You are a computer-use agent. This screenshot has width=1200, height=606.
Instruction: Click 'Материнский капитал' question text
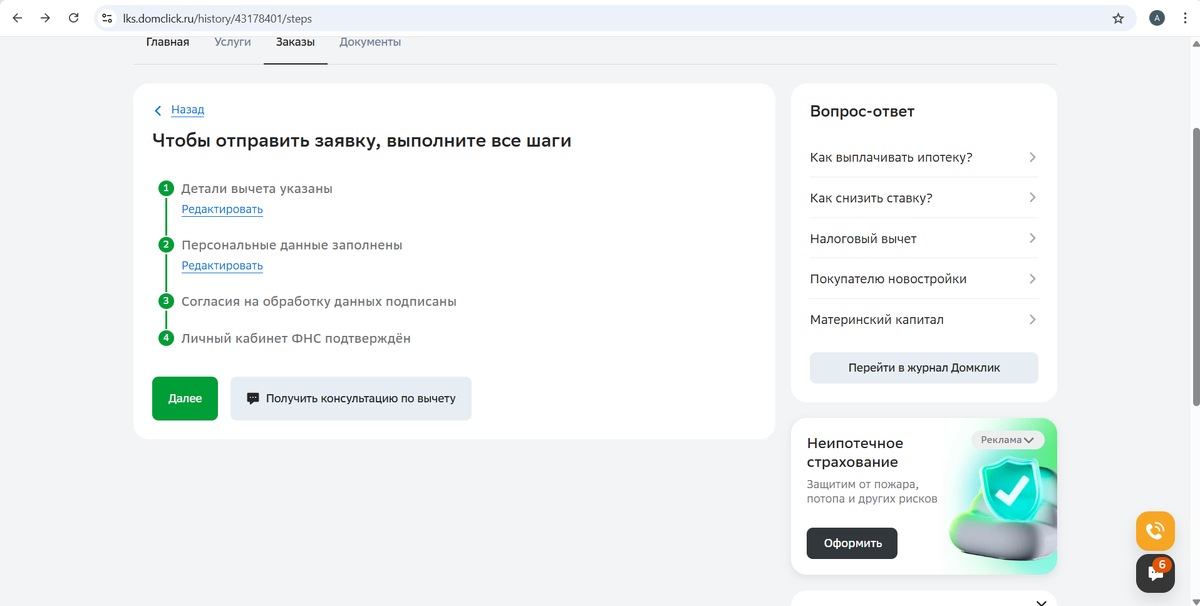coord(877,320)
